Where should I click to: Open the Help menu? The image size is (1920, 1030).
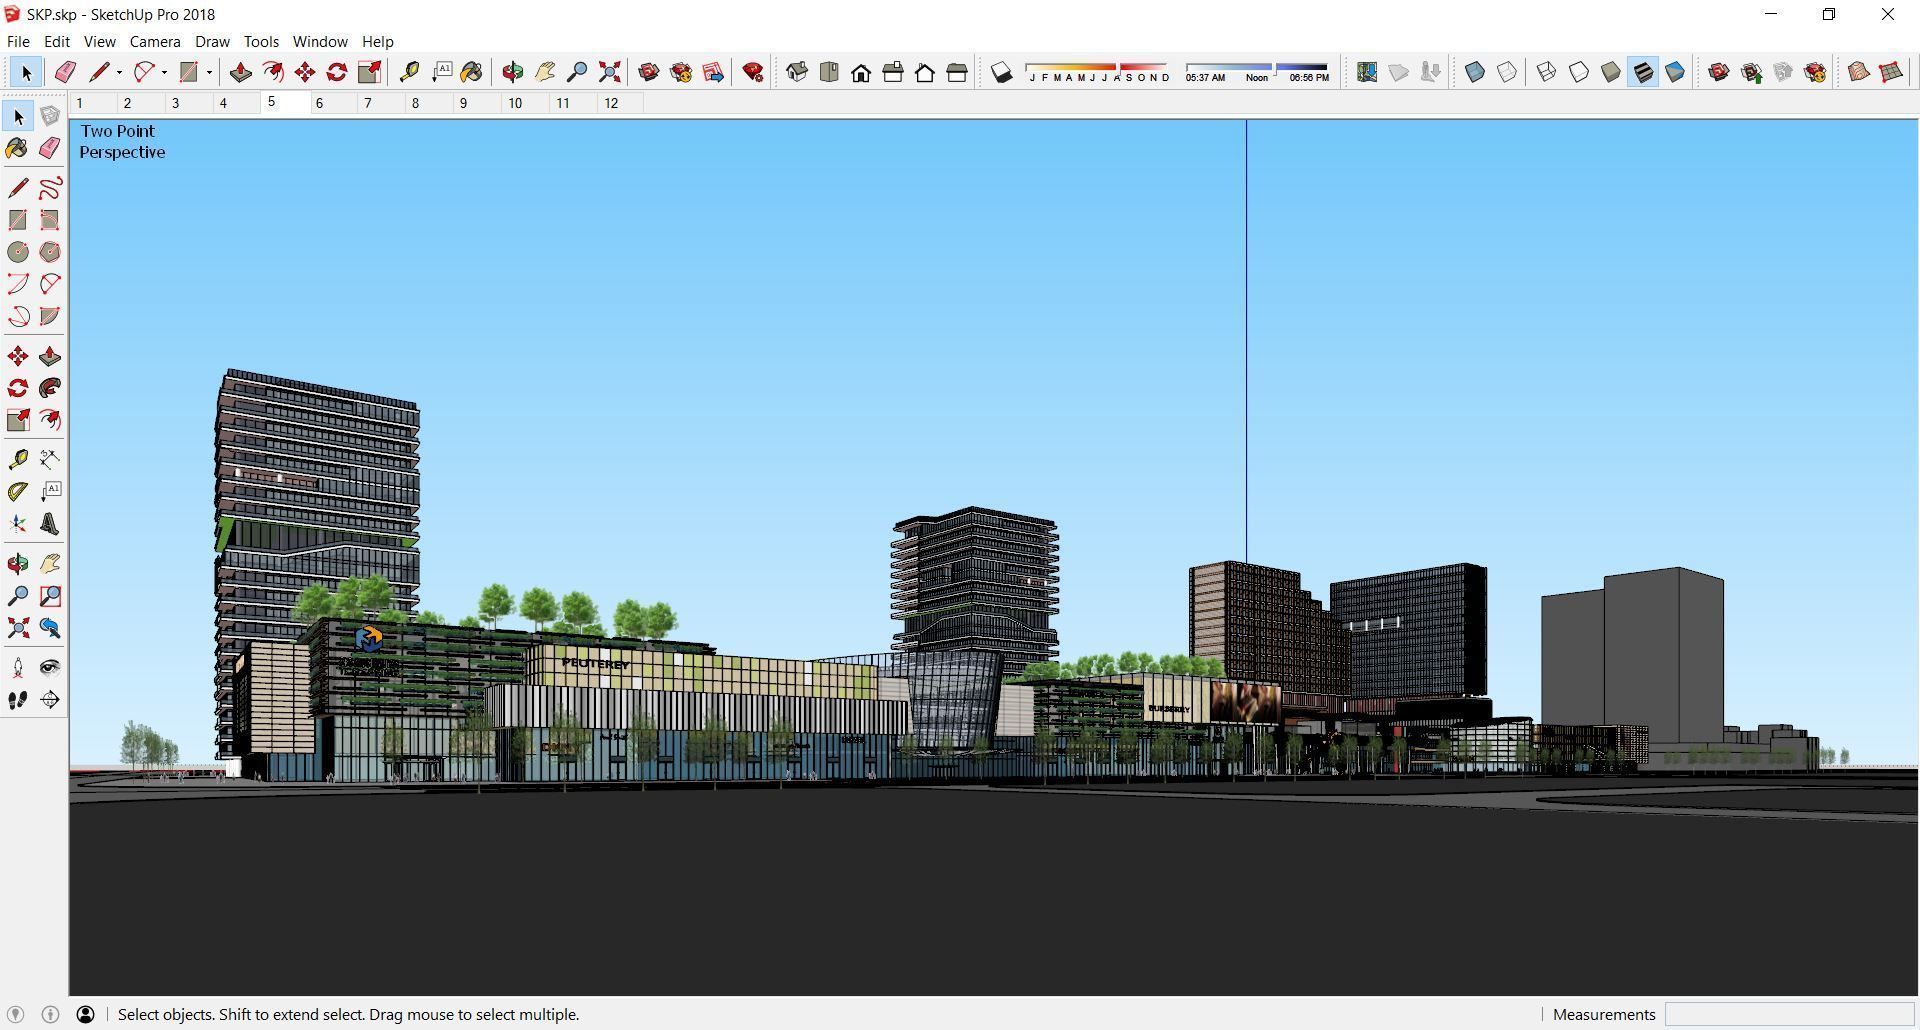378,42
